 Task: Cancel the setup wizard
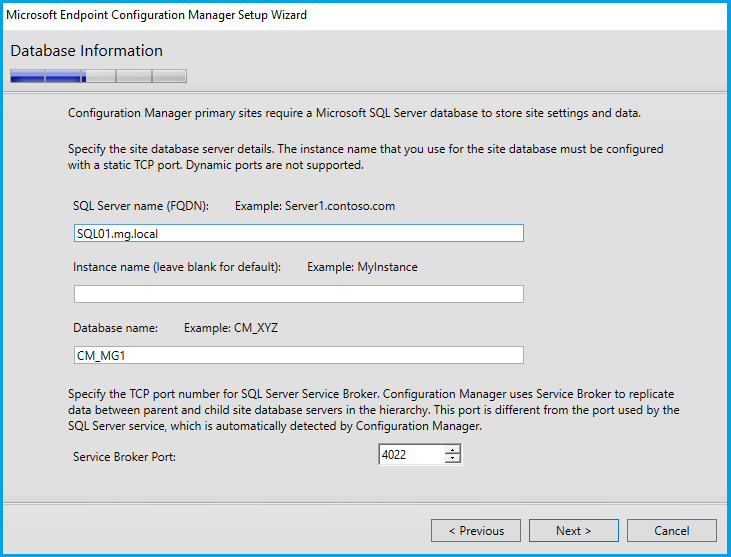pos(672,530)
